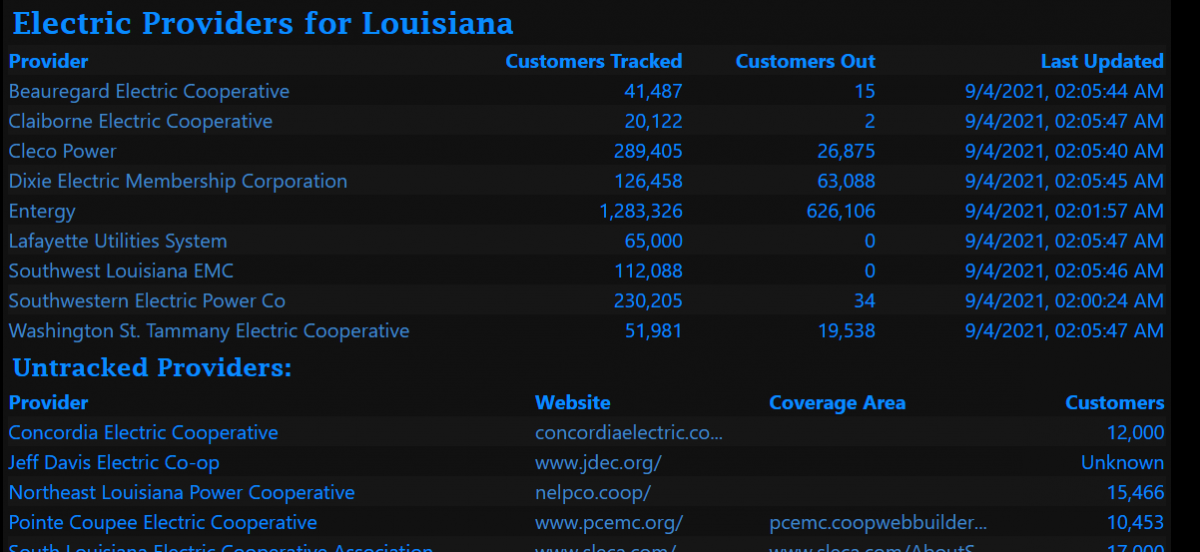Click the tracked Provider column header
The height and width of the screenshot is (552, 1200).
coord(49,61)
